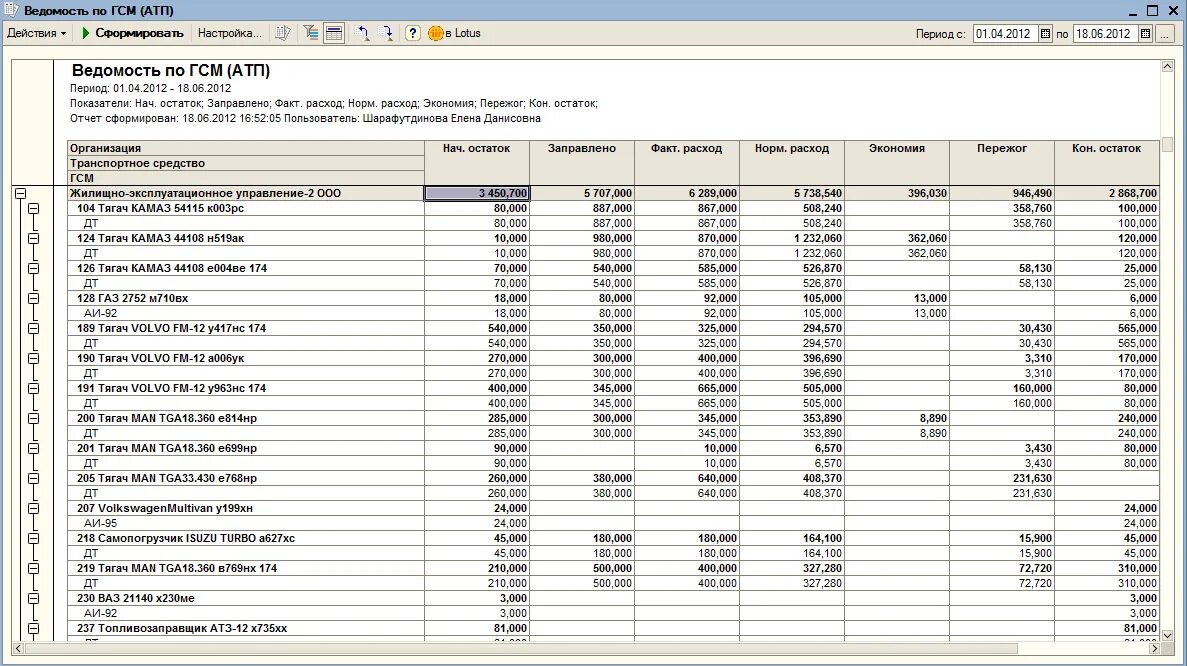Collapse the 201 Тягач MAN TGA18.360 е699нр group

click(x=33, y=448)
